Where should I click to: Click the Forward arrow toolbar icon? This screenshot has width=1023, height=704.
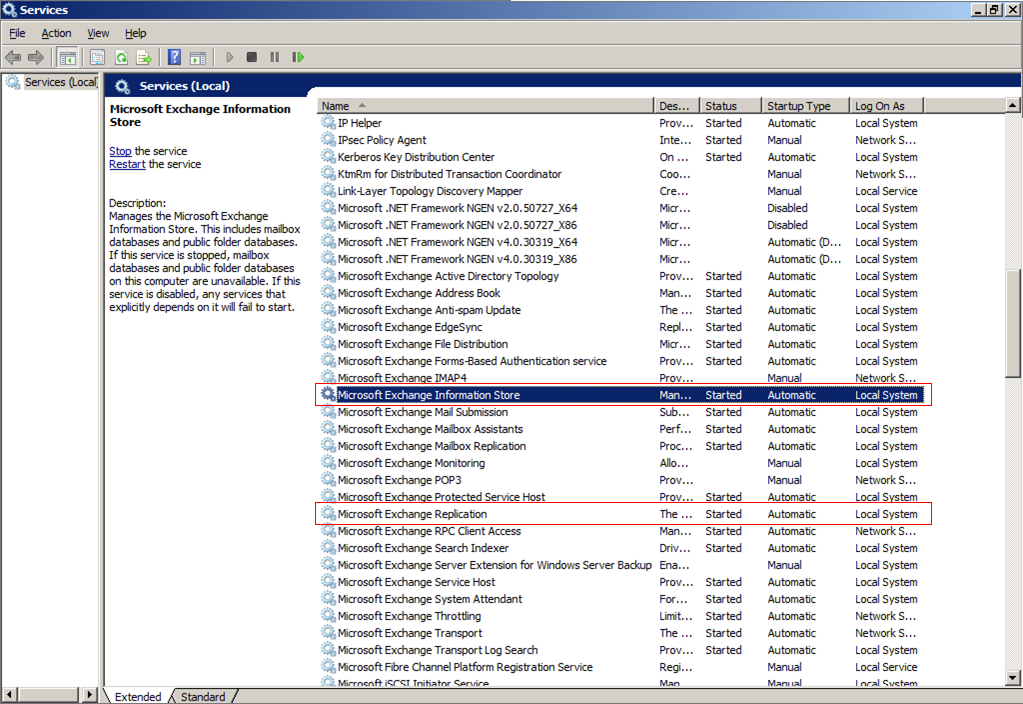click(36, 57)
